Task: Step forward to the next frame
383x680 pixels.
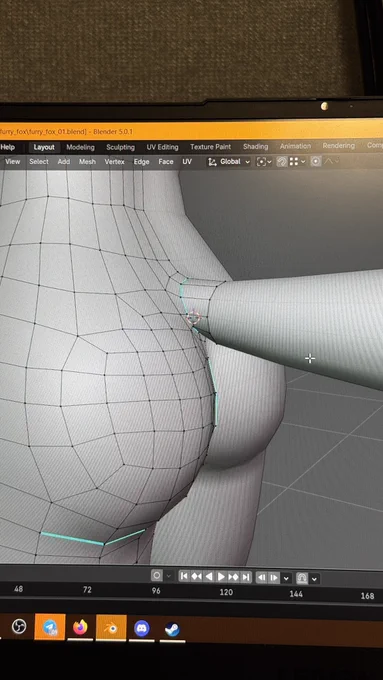Action: tap(274, 578)
